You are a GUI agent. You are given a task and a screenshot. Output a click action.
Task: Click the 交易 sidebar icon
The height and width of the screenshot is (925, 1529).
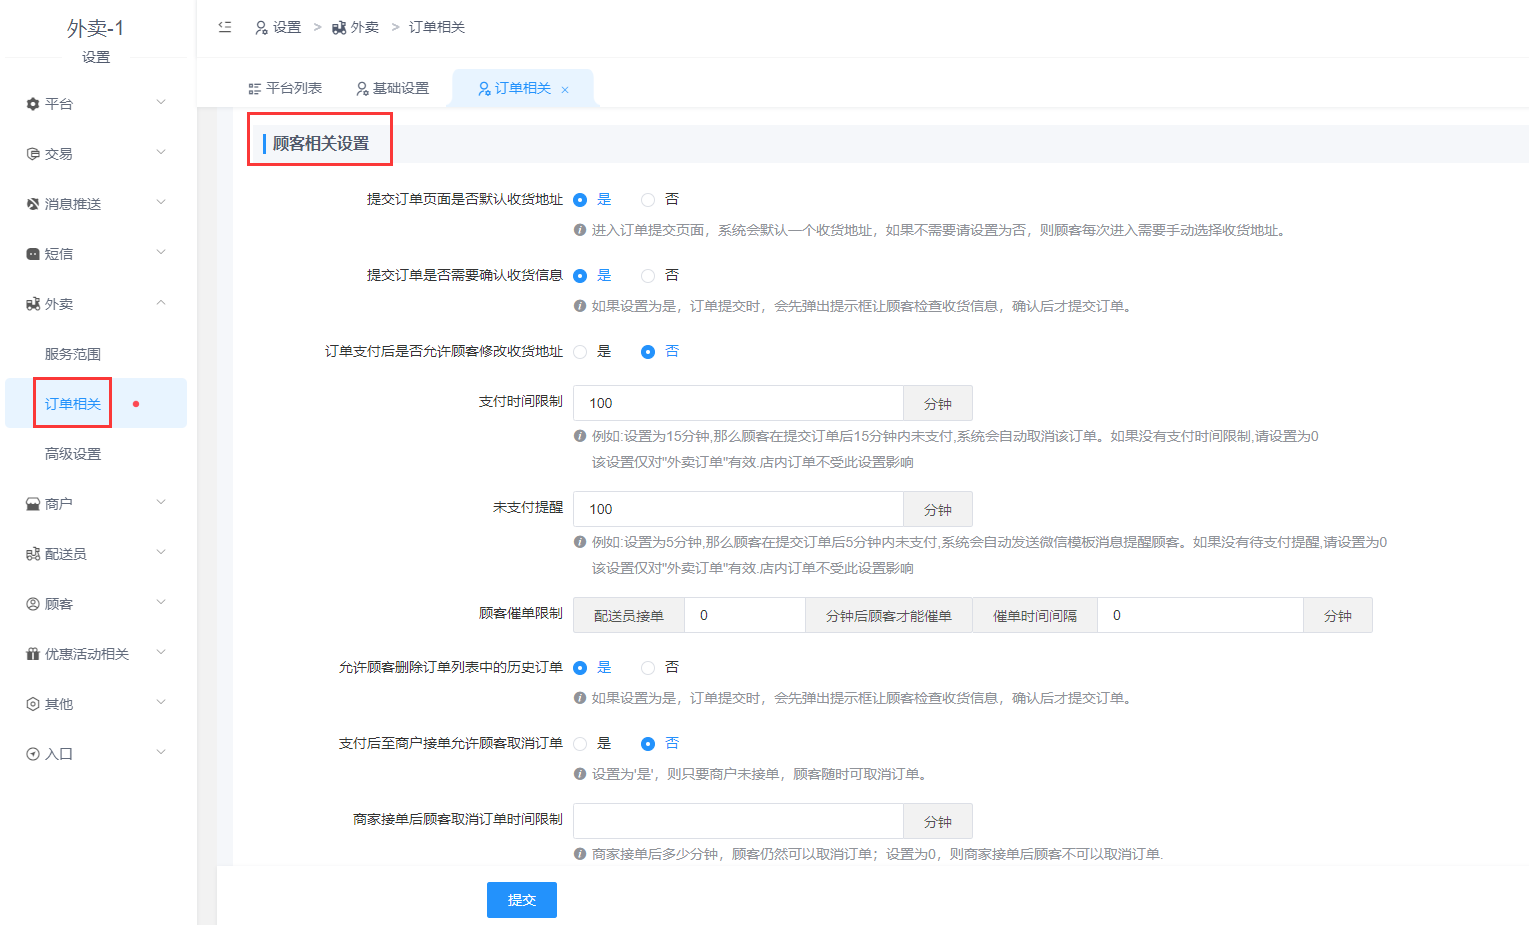coord(33,154)
